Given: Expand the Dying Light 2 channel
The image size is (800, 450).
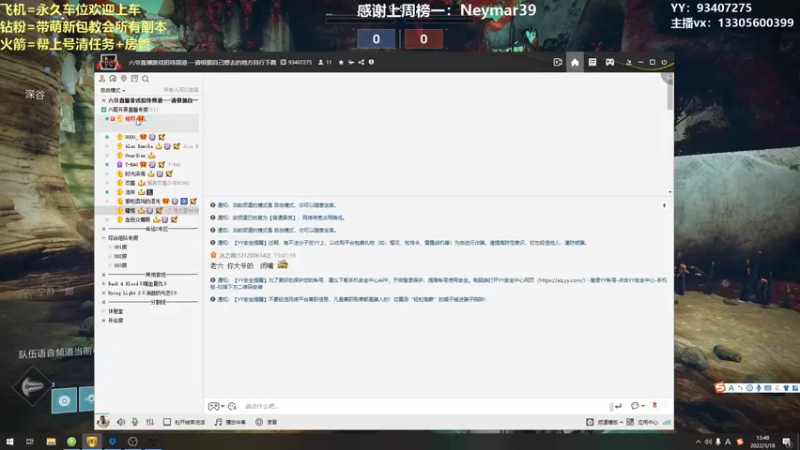Looking at the screenshot, I should [104, 293].
